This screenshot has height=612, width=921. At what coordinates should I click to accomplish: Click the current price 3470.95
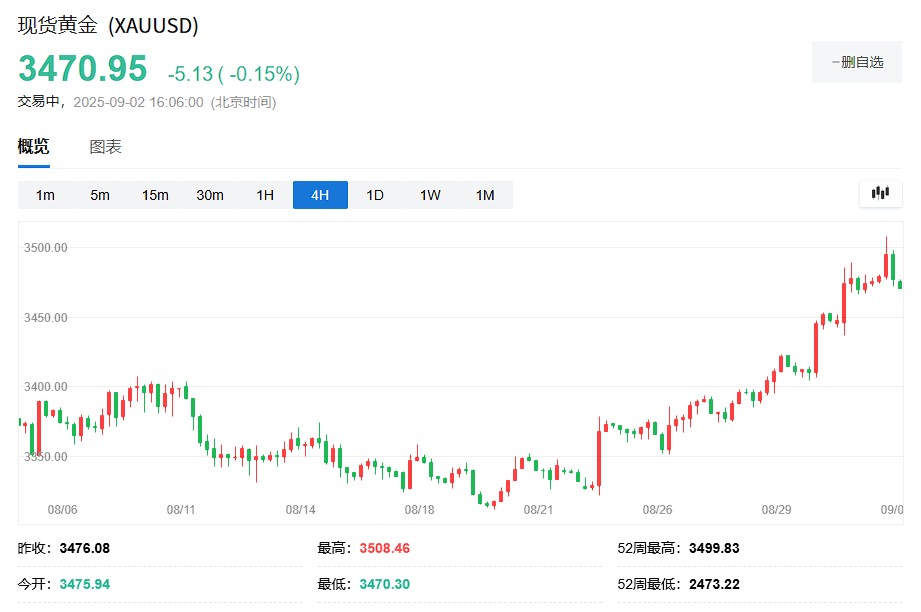(x=83, y=69)
